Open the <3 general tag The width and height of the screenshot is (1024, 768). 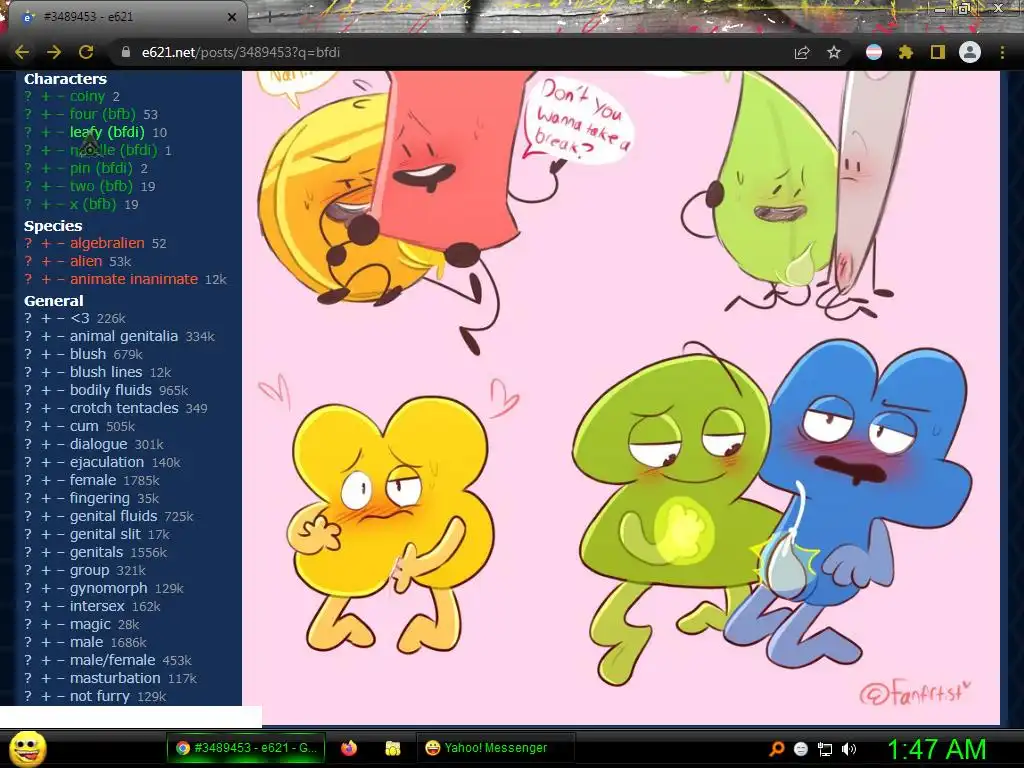point(80,318)
